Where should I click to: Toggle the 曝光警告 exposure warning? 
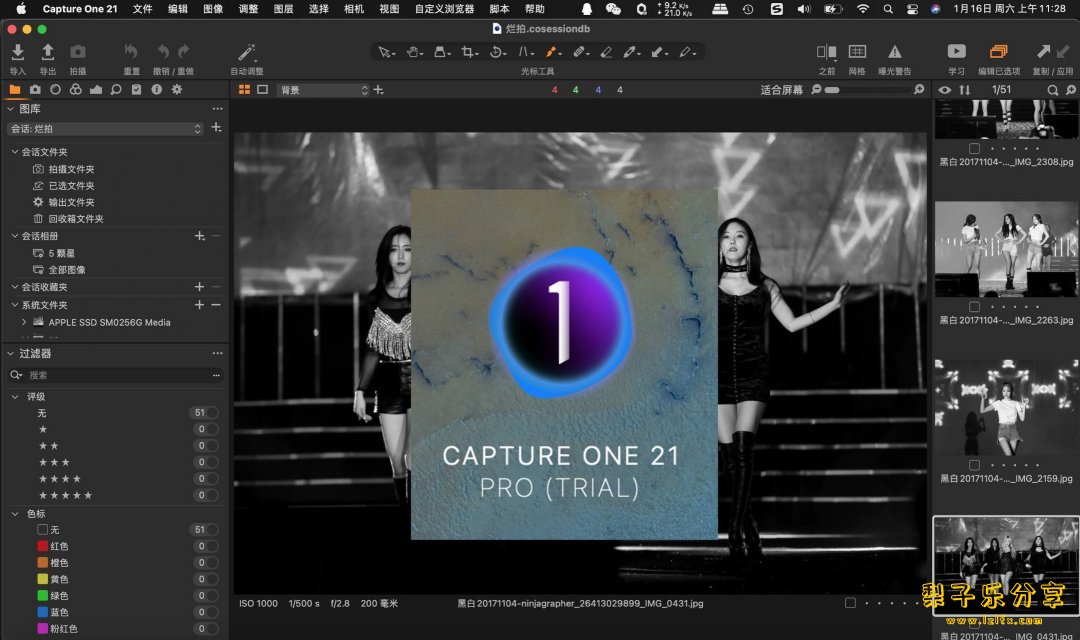click(895, 52)
